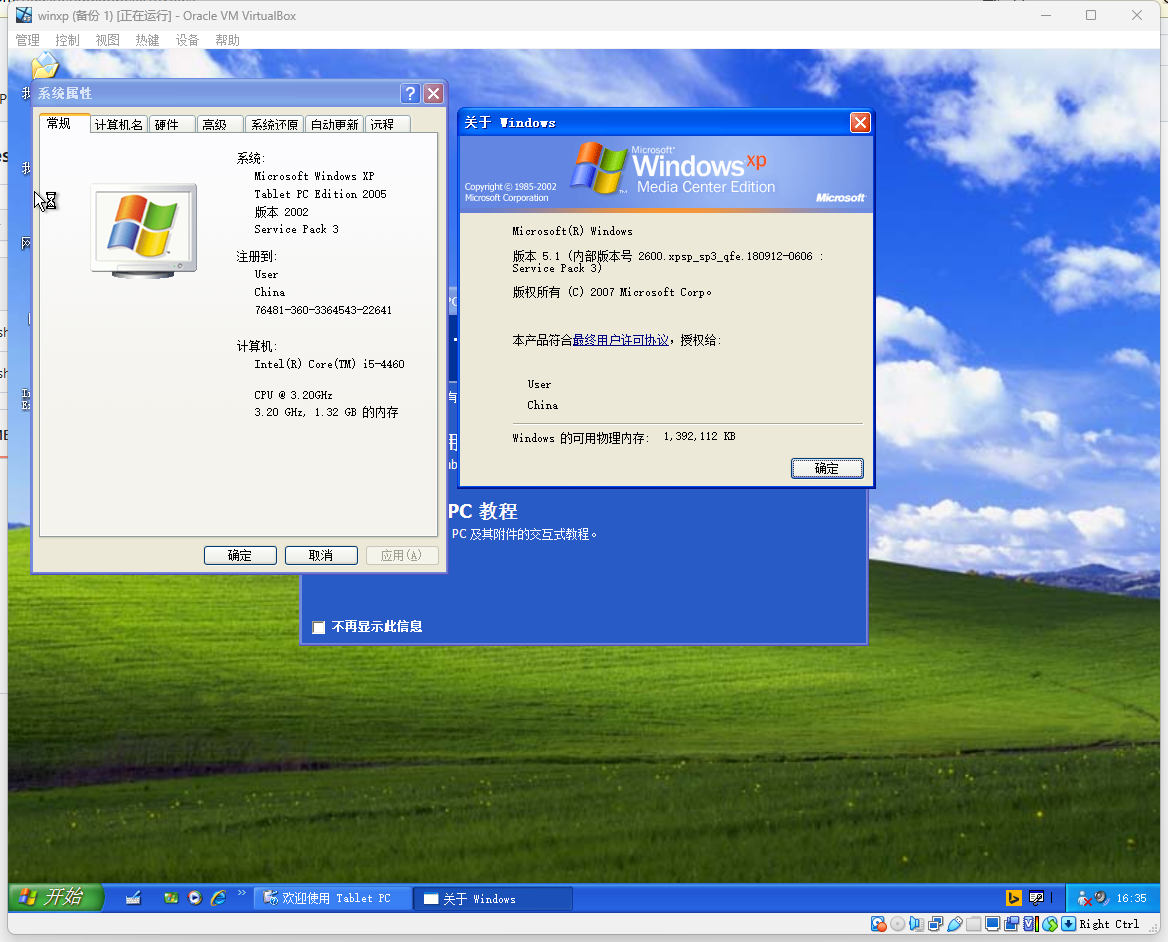
Task: Launch Internet Explorer from Quick Launch
Action: (218, 898)
